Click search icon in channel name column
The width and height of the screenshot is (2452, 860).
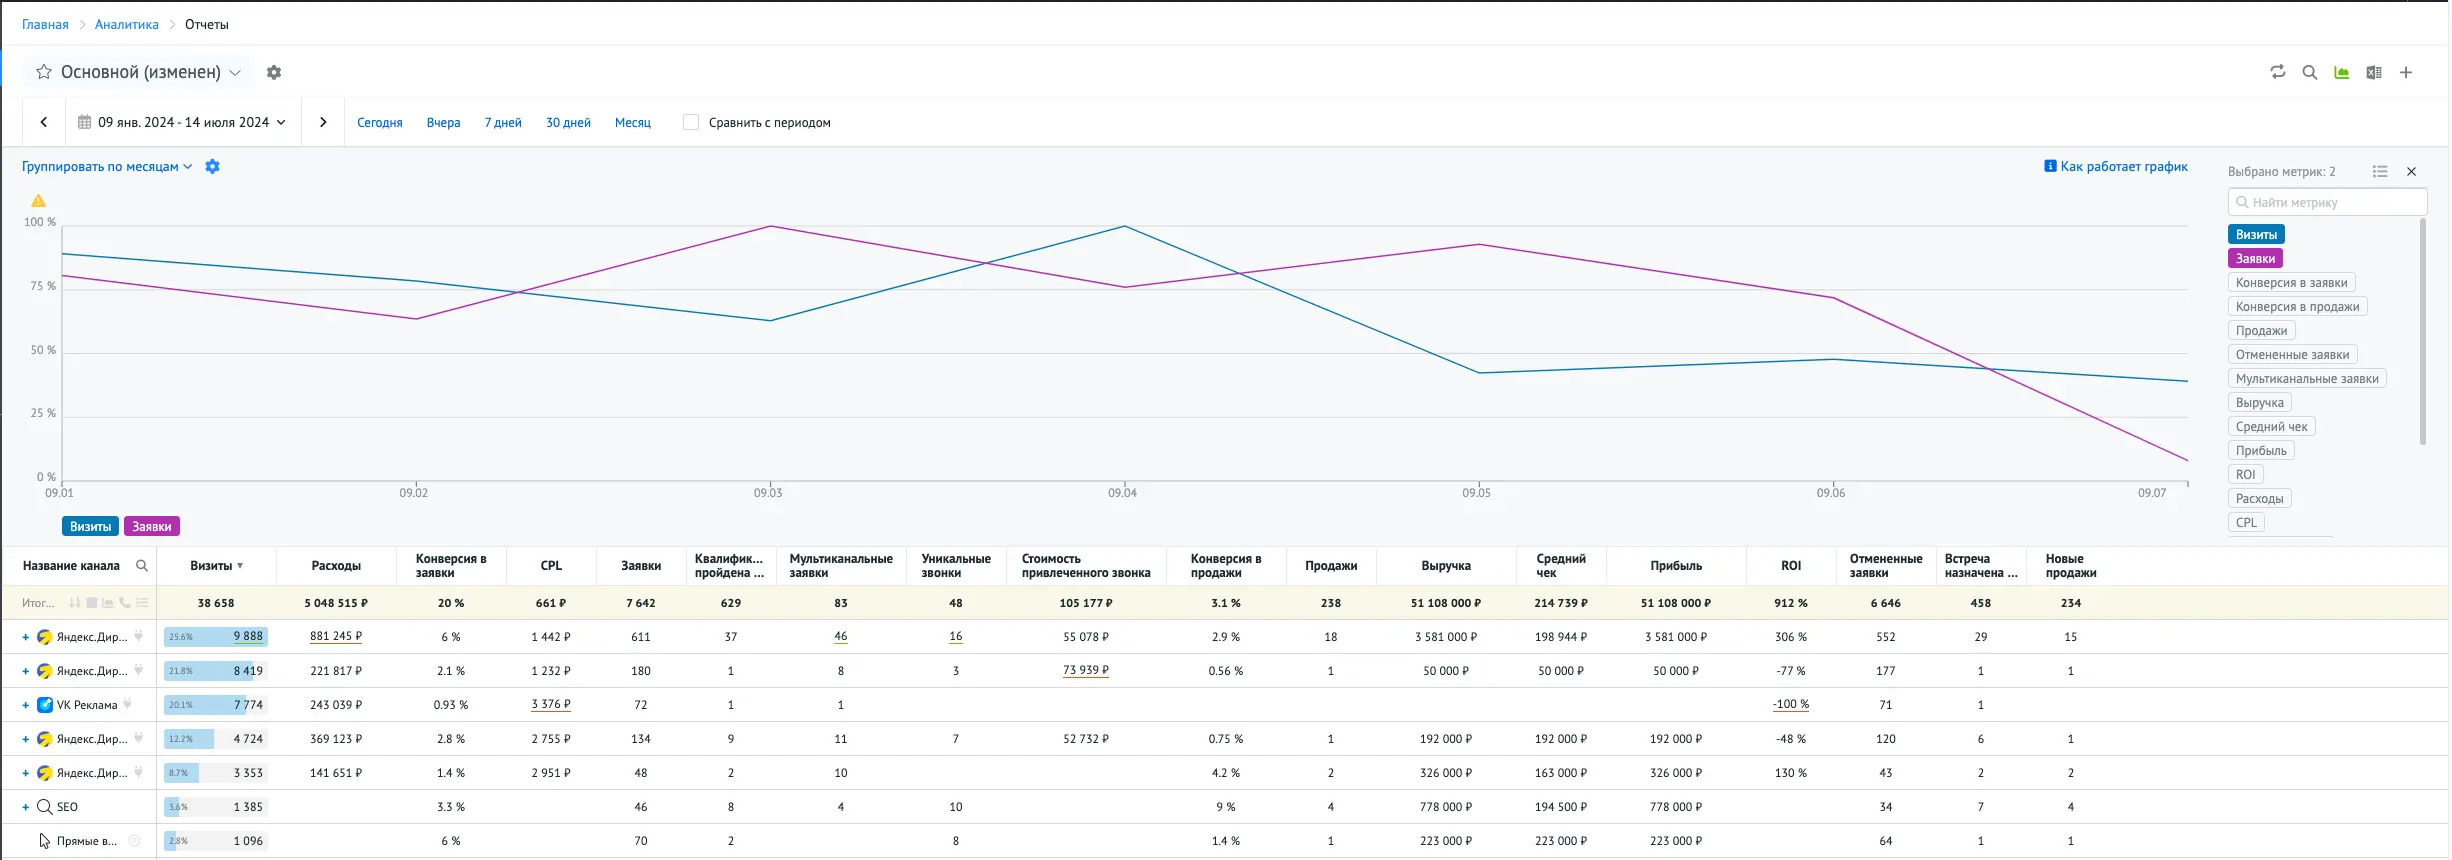142,566
